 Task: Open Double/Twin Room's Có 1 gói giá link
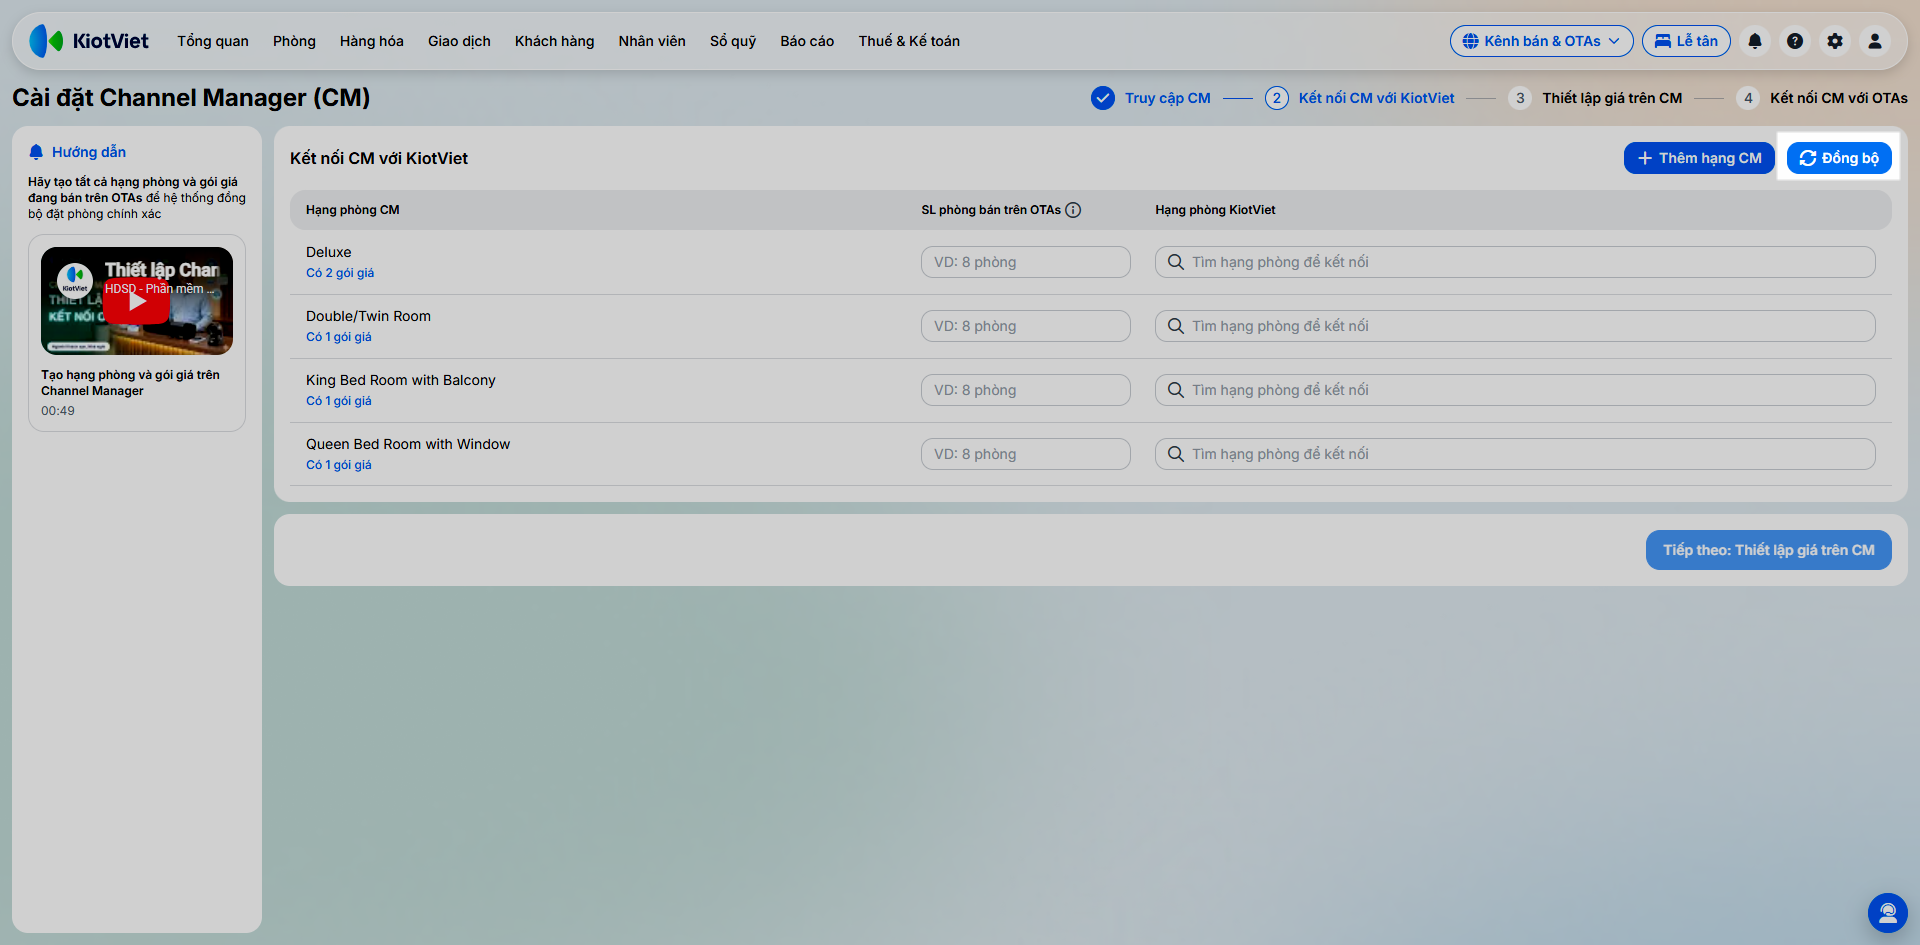[339, 337]
